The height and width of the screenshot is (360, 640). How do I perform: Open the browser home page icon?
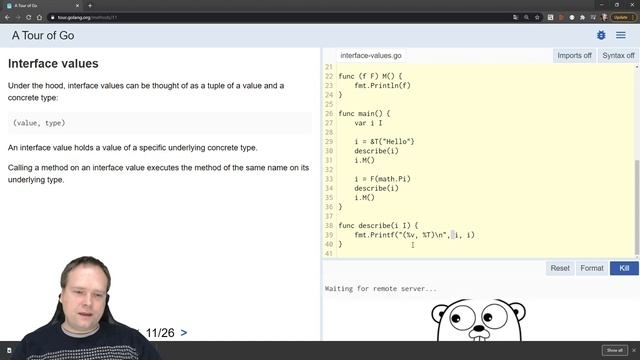click(40, 18)
